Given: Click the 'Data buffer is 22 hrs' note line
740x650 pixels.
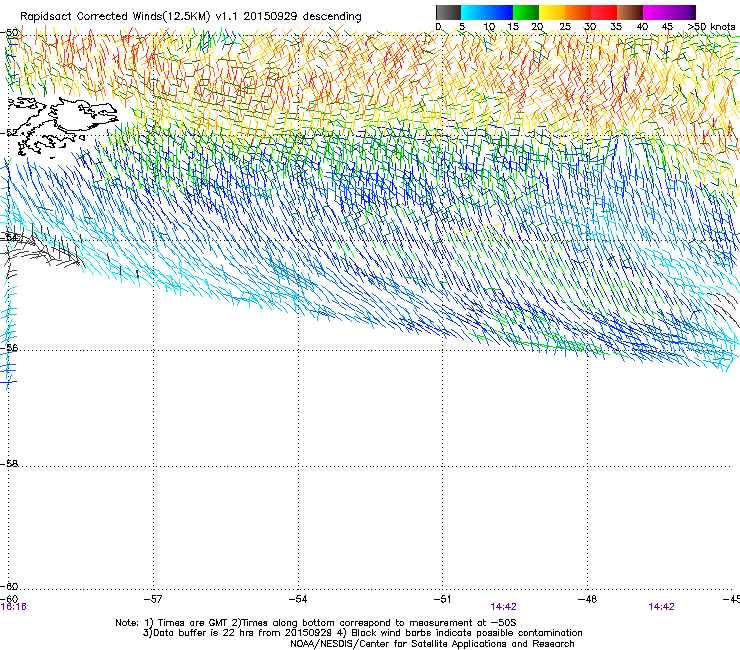Looking at the screenshot, I should point(362,633).
